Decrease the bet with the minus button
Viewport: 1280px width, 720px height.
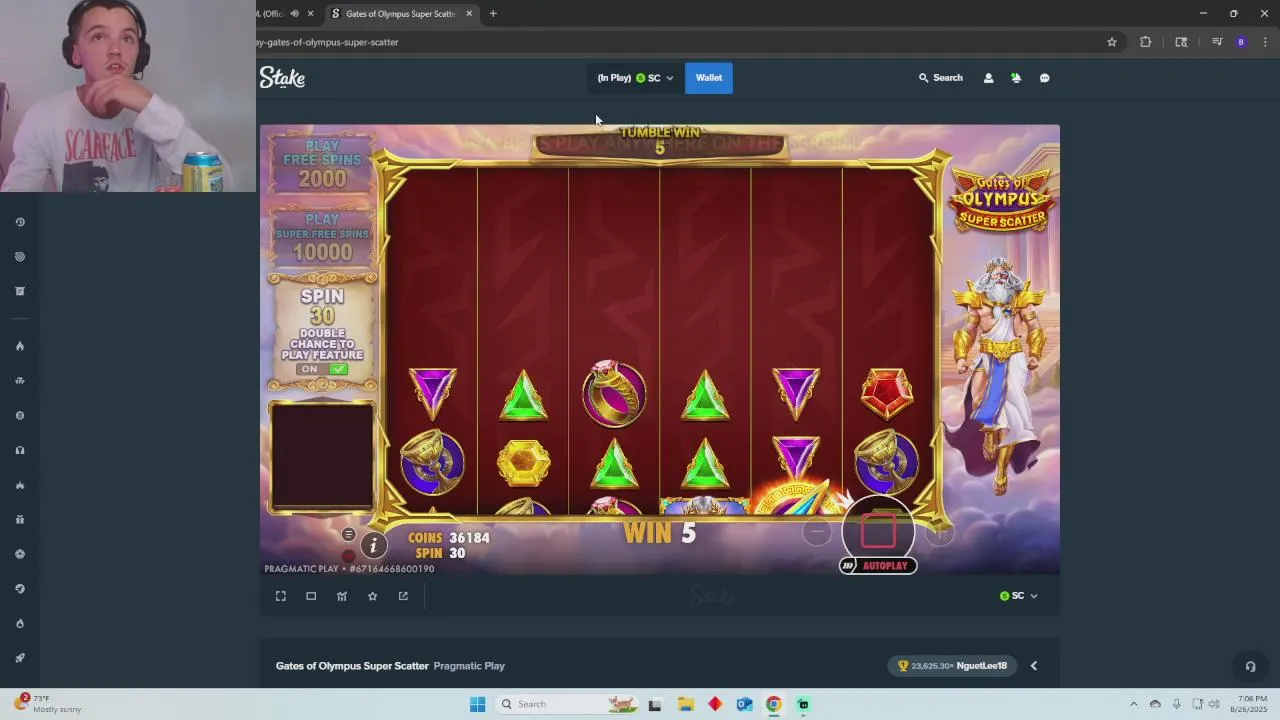(x=817, y=533)
